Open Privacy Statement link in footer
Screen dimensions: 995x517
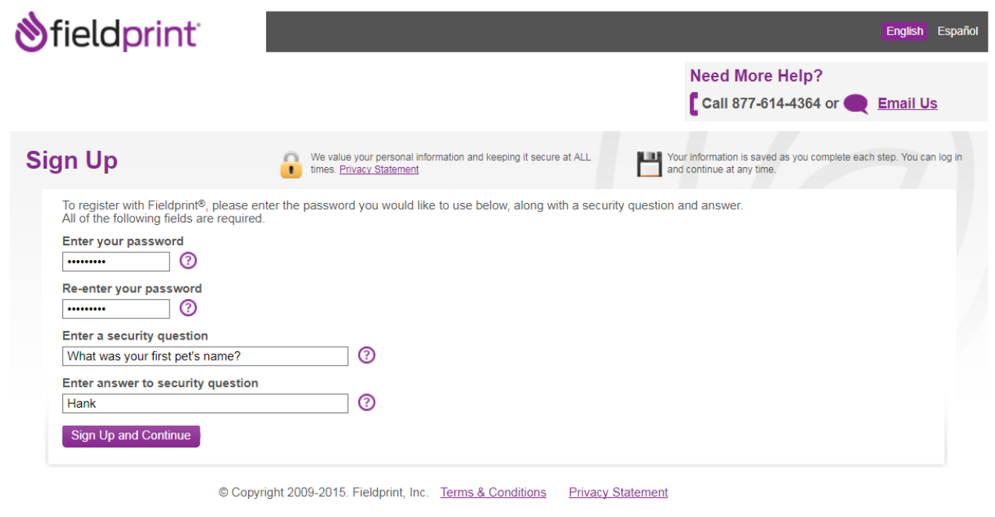618,492
